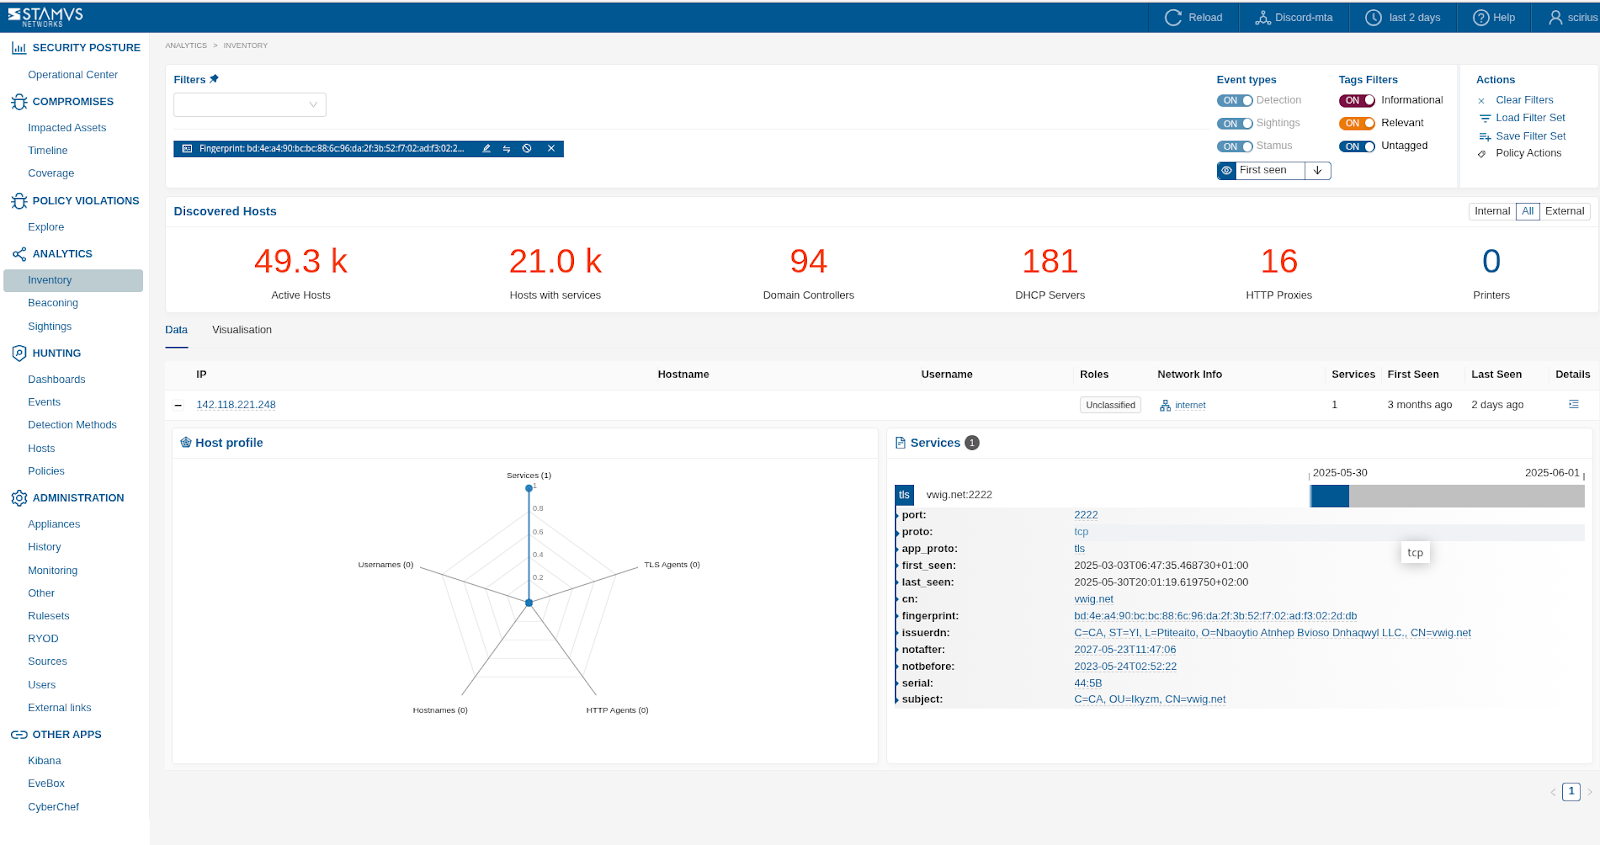Negate the Fingerprint filter using swap arrows
The image size is (1600, 845).
[507, 149]
